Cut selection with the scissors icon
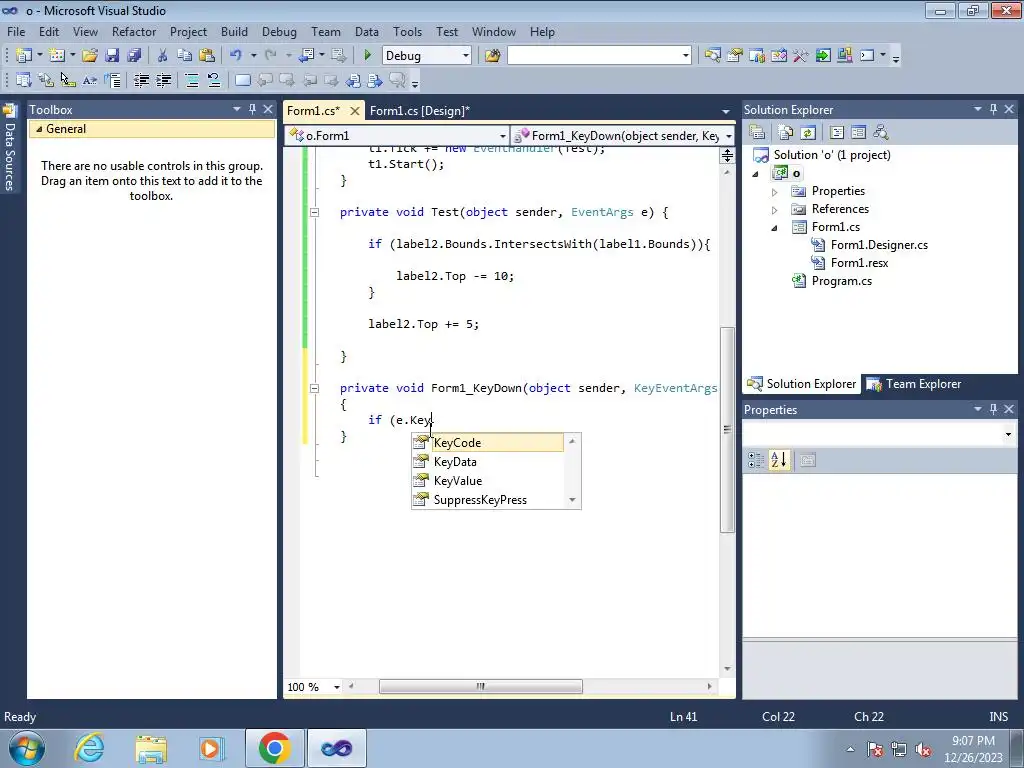1024x768 pixels. [162, 56]
